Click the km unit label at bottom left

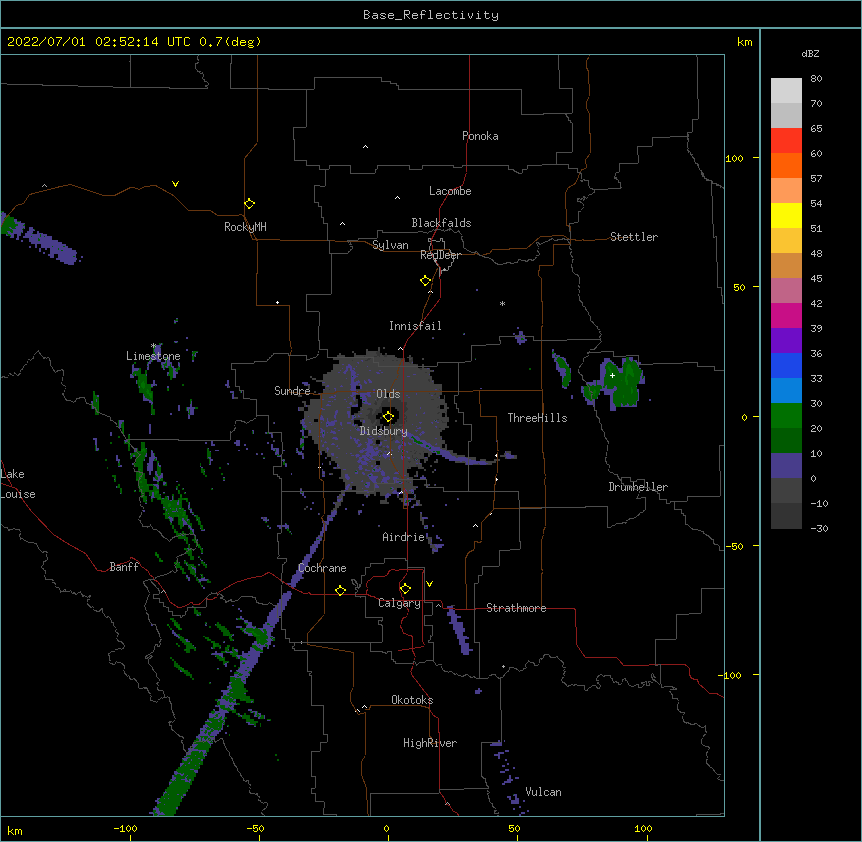pyautogui.click(x=15, y=830)
